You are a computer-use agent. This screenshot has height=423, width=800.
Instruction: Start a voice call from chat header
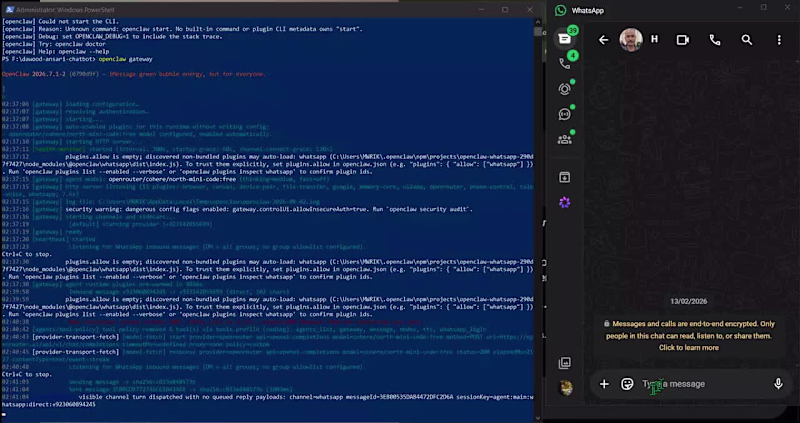(x=715, y=40)
